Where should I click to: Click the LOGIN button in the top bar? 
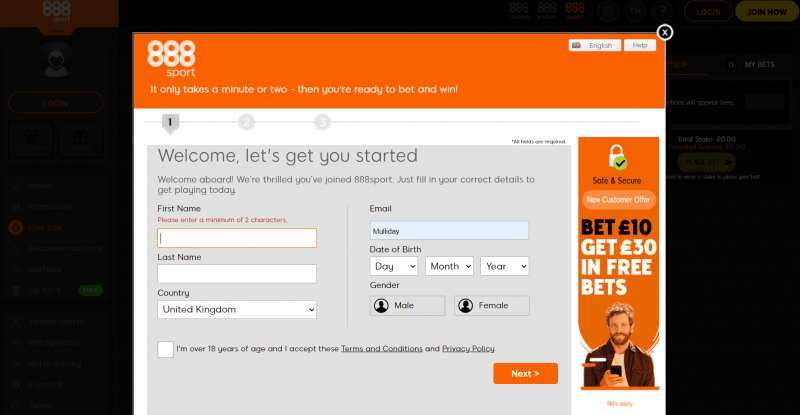708,12
